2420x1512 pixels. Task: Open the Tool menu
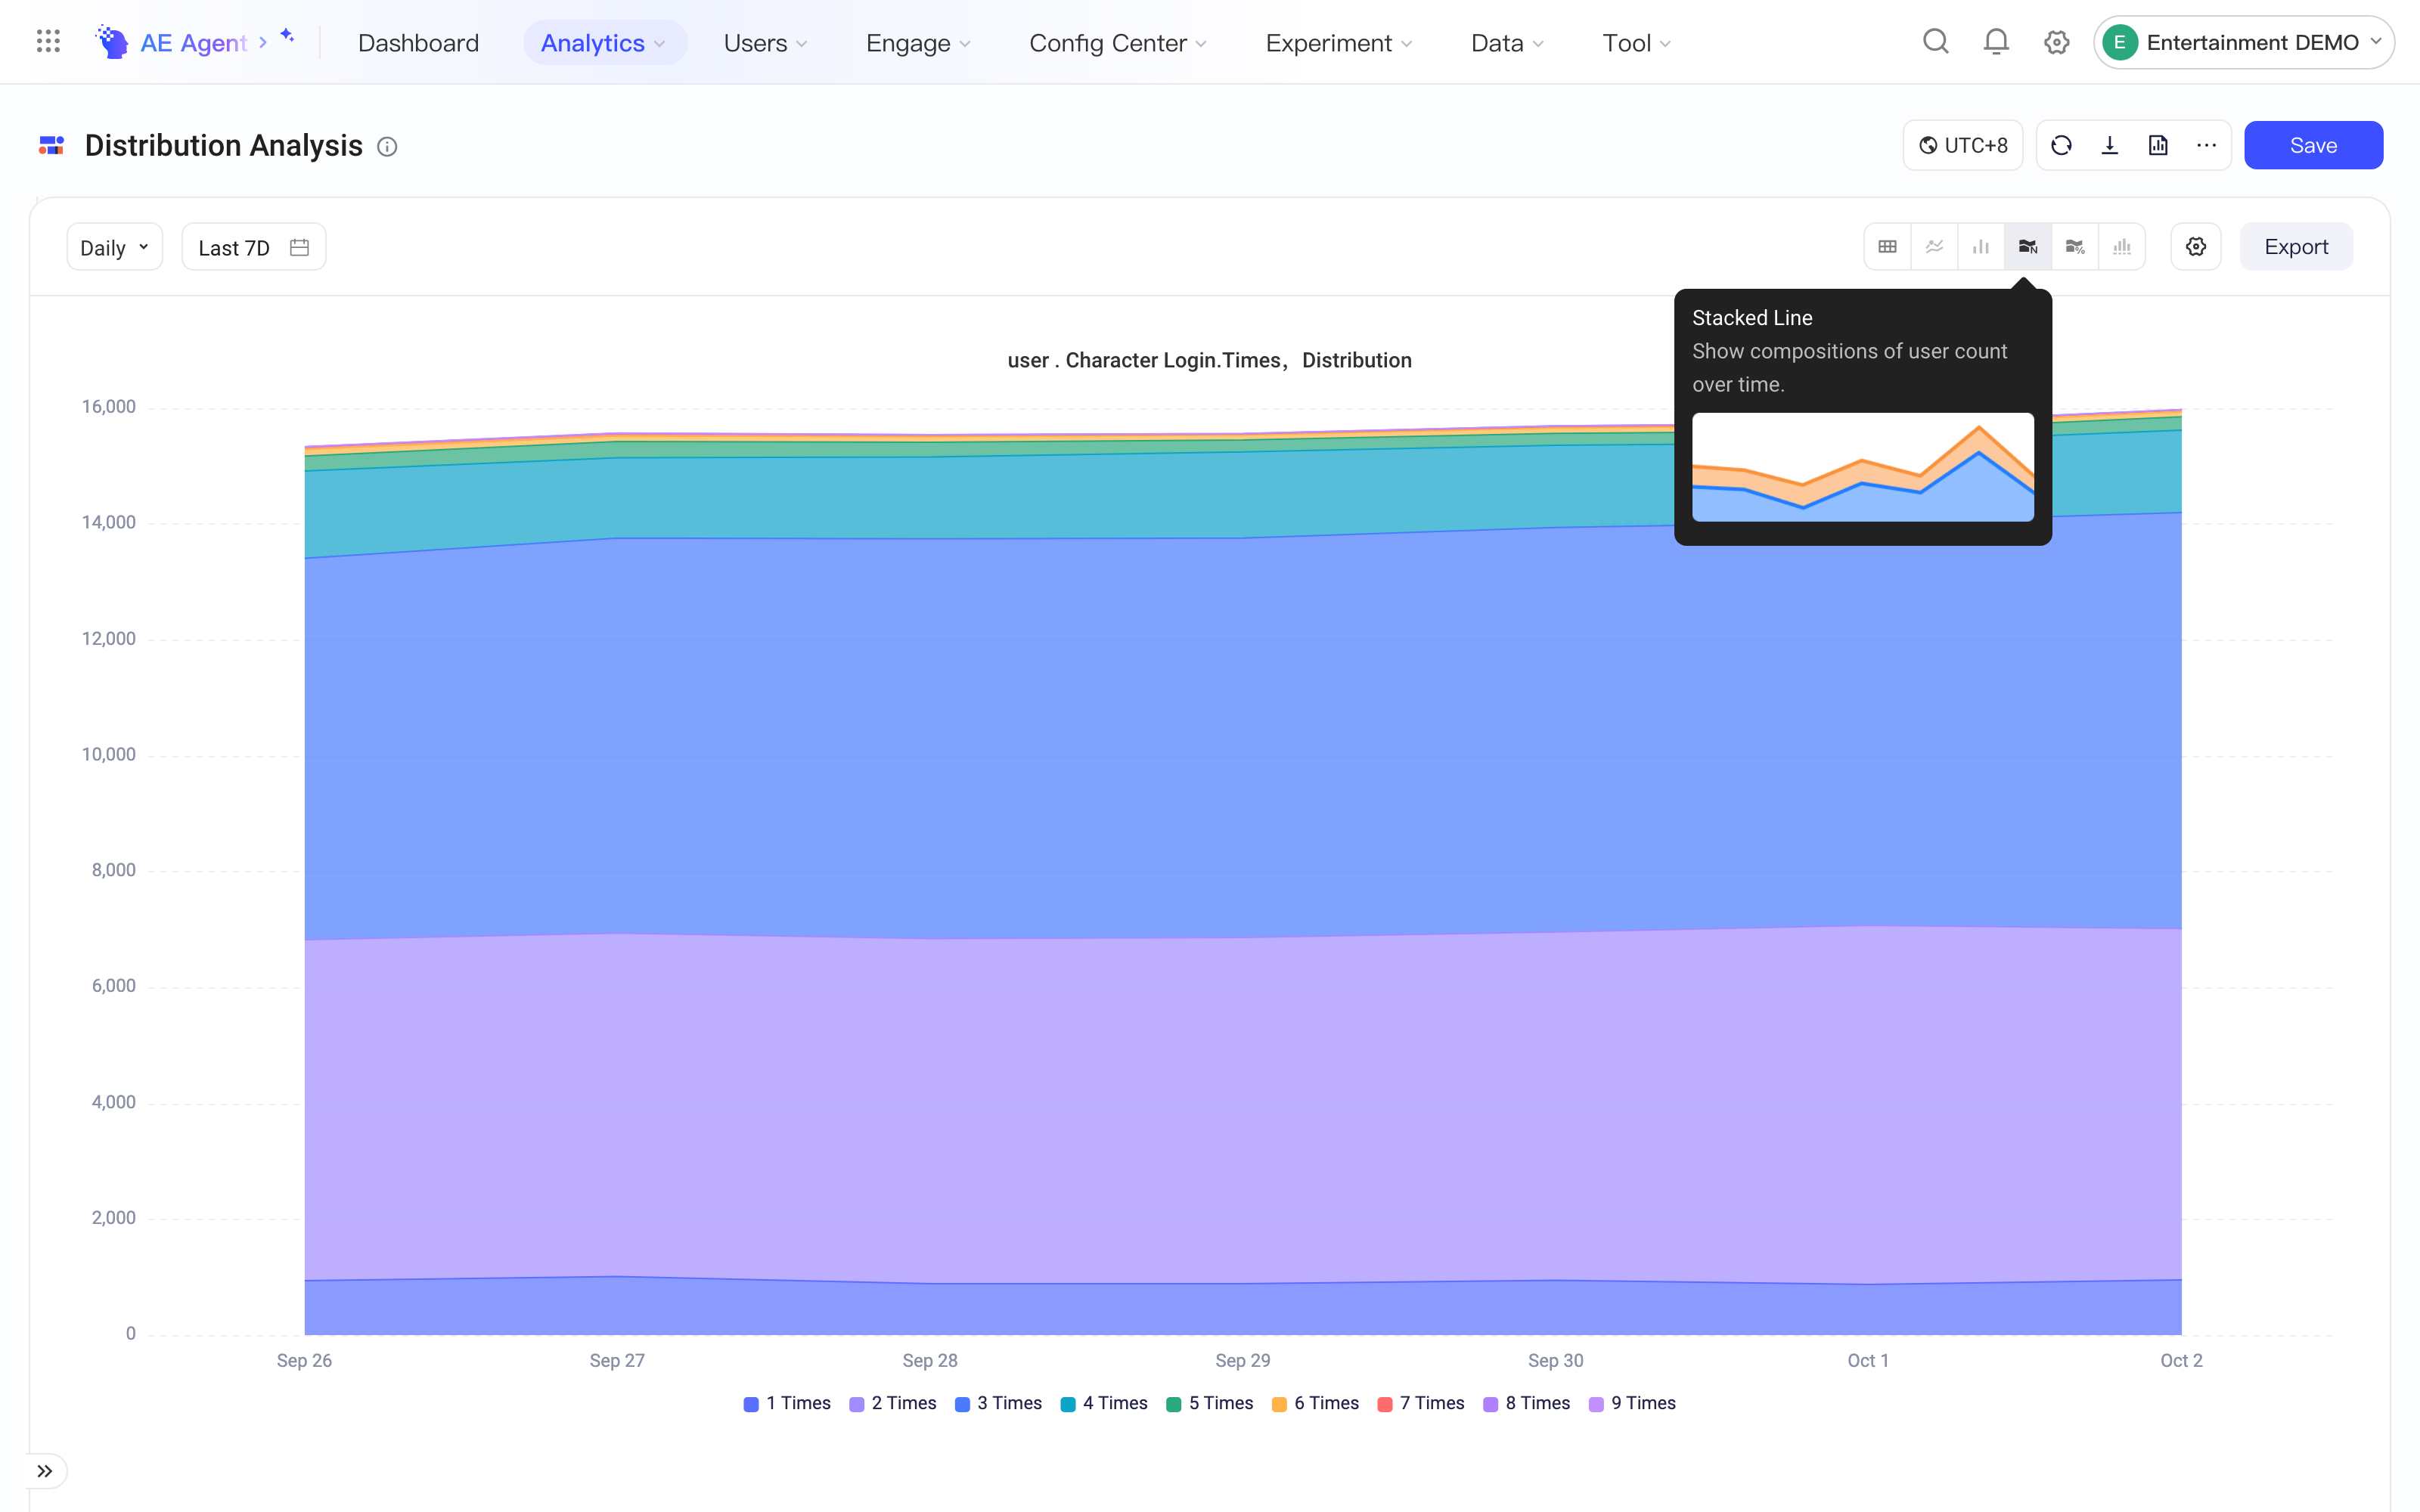[1636, 43]
